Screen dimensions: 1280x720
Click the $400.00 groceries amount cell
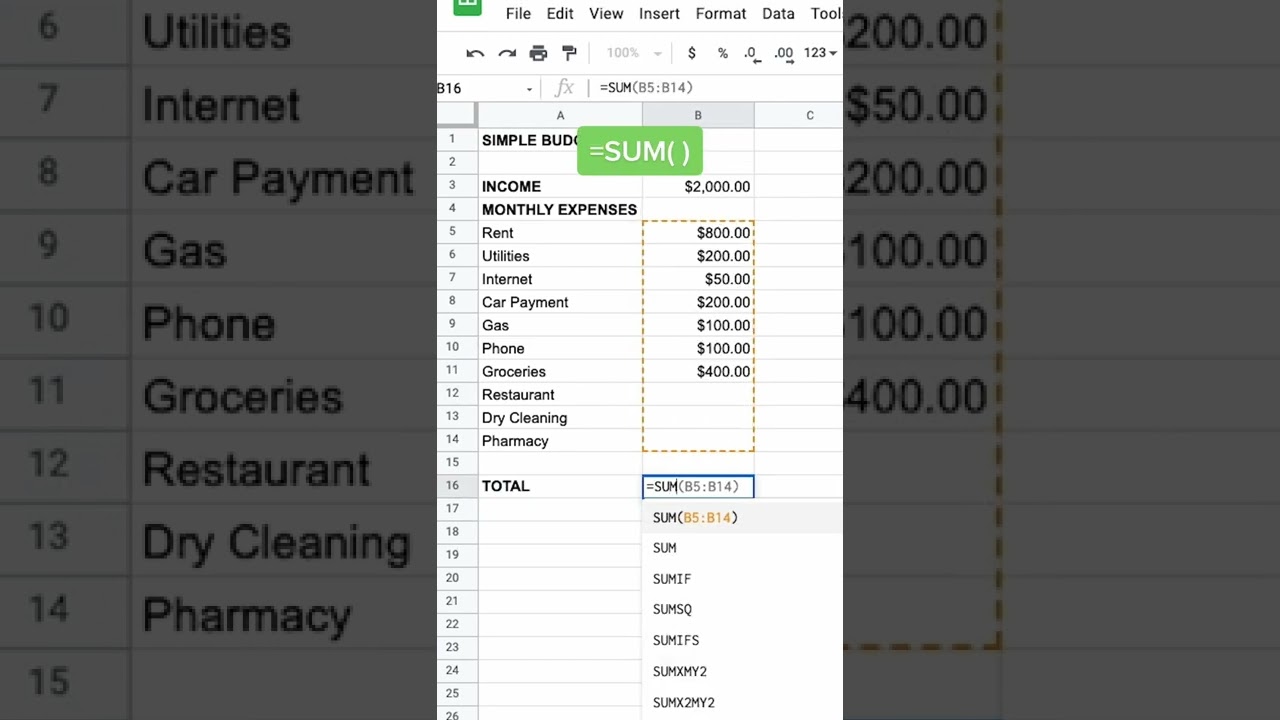pos(698,371)
